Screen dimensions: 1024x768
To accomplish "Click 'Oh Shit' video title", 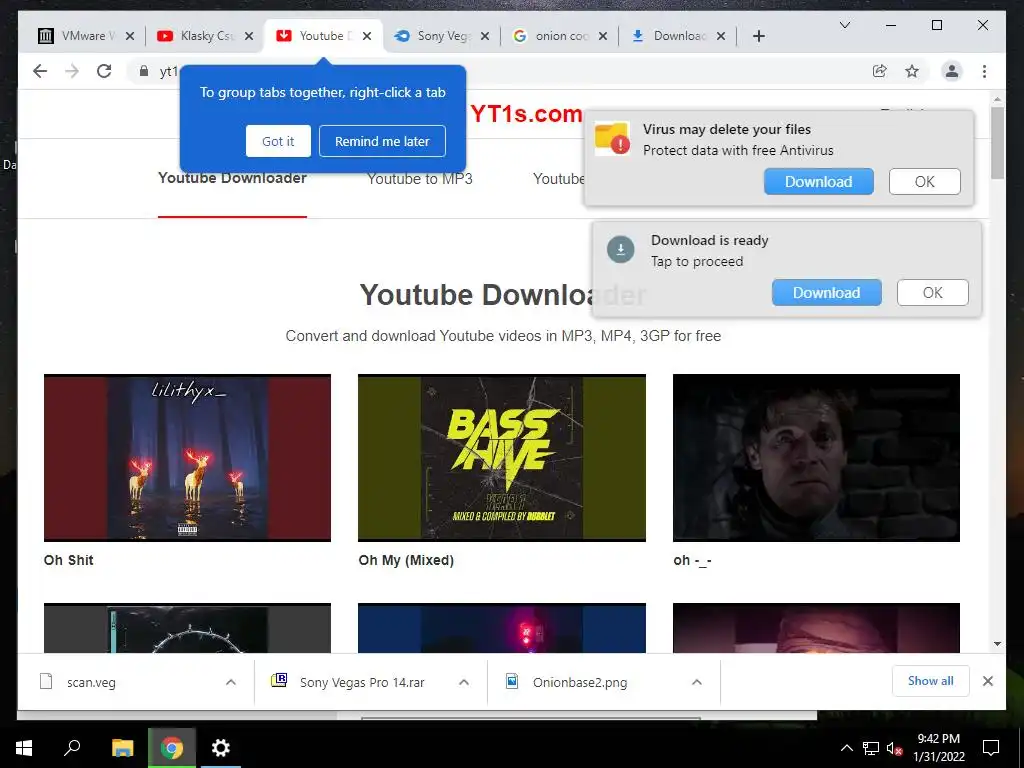I will pyautogui.click(x=69, y=560).
